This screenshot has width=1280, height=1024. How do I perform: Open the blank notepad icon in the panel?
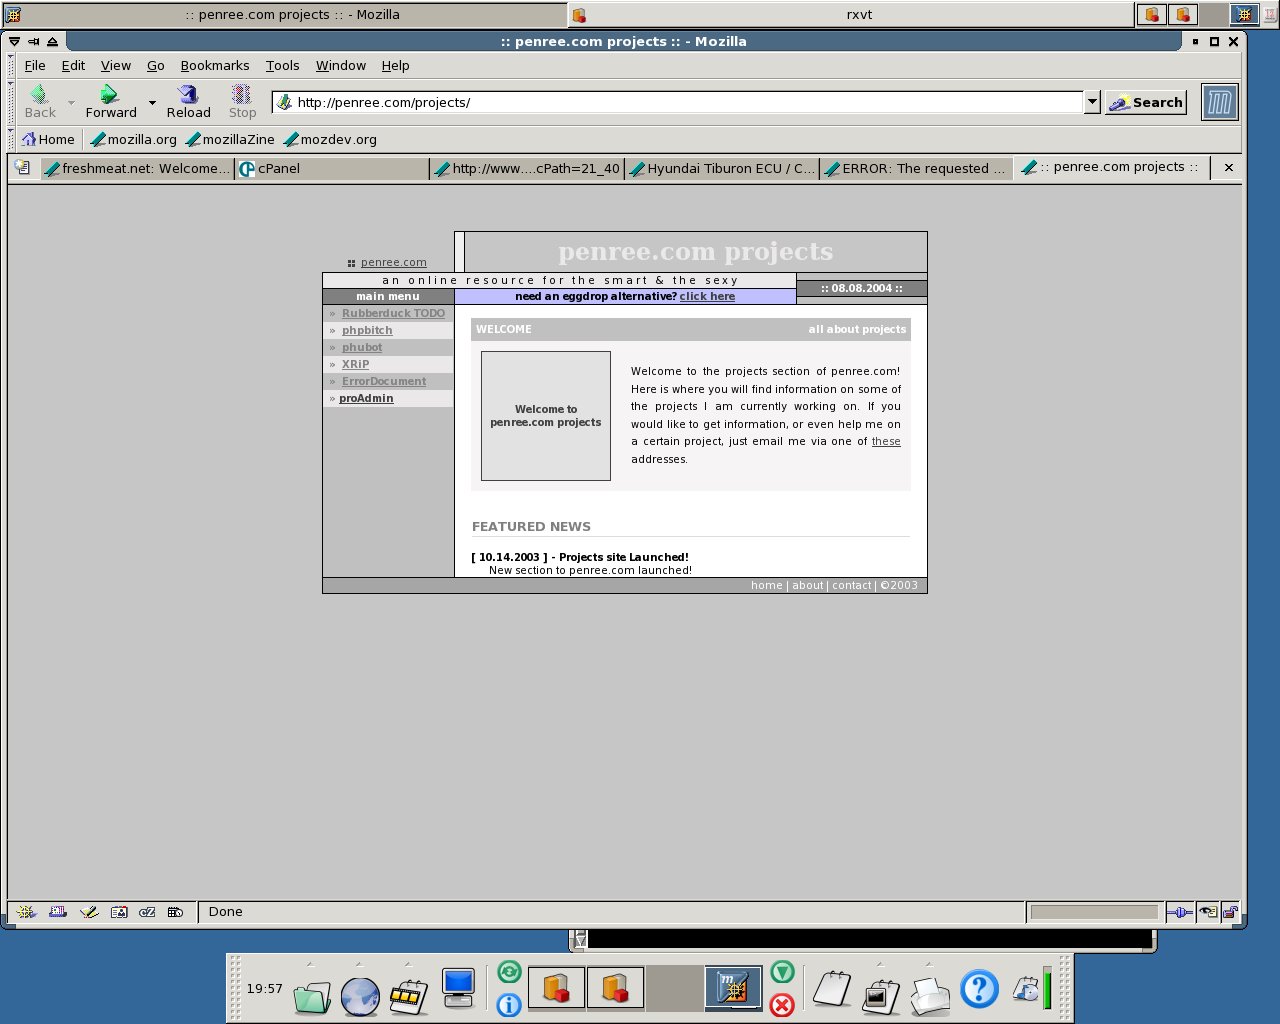[x=832, y=990]
